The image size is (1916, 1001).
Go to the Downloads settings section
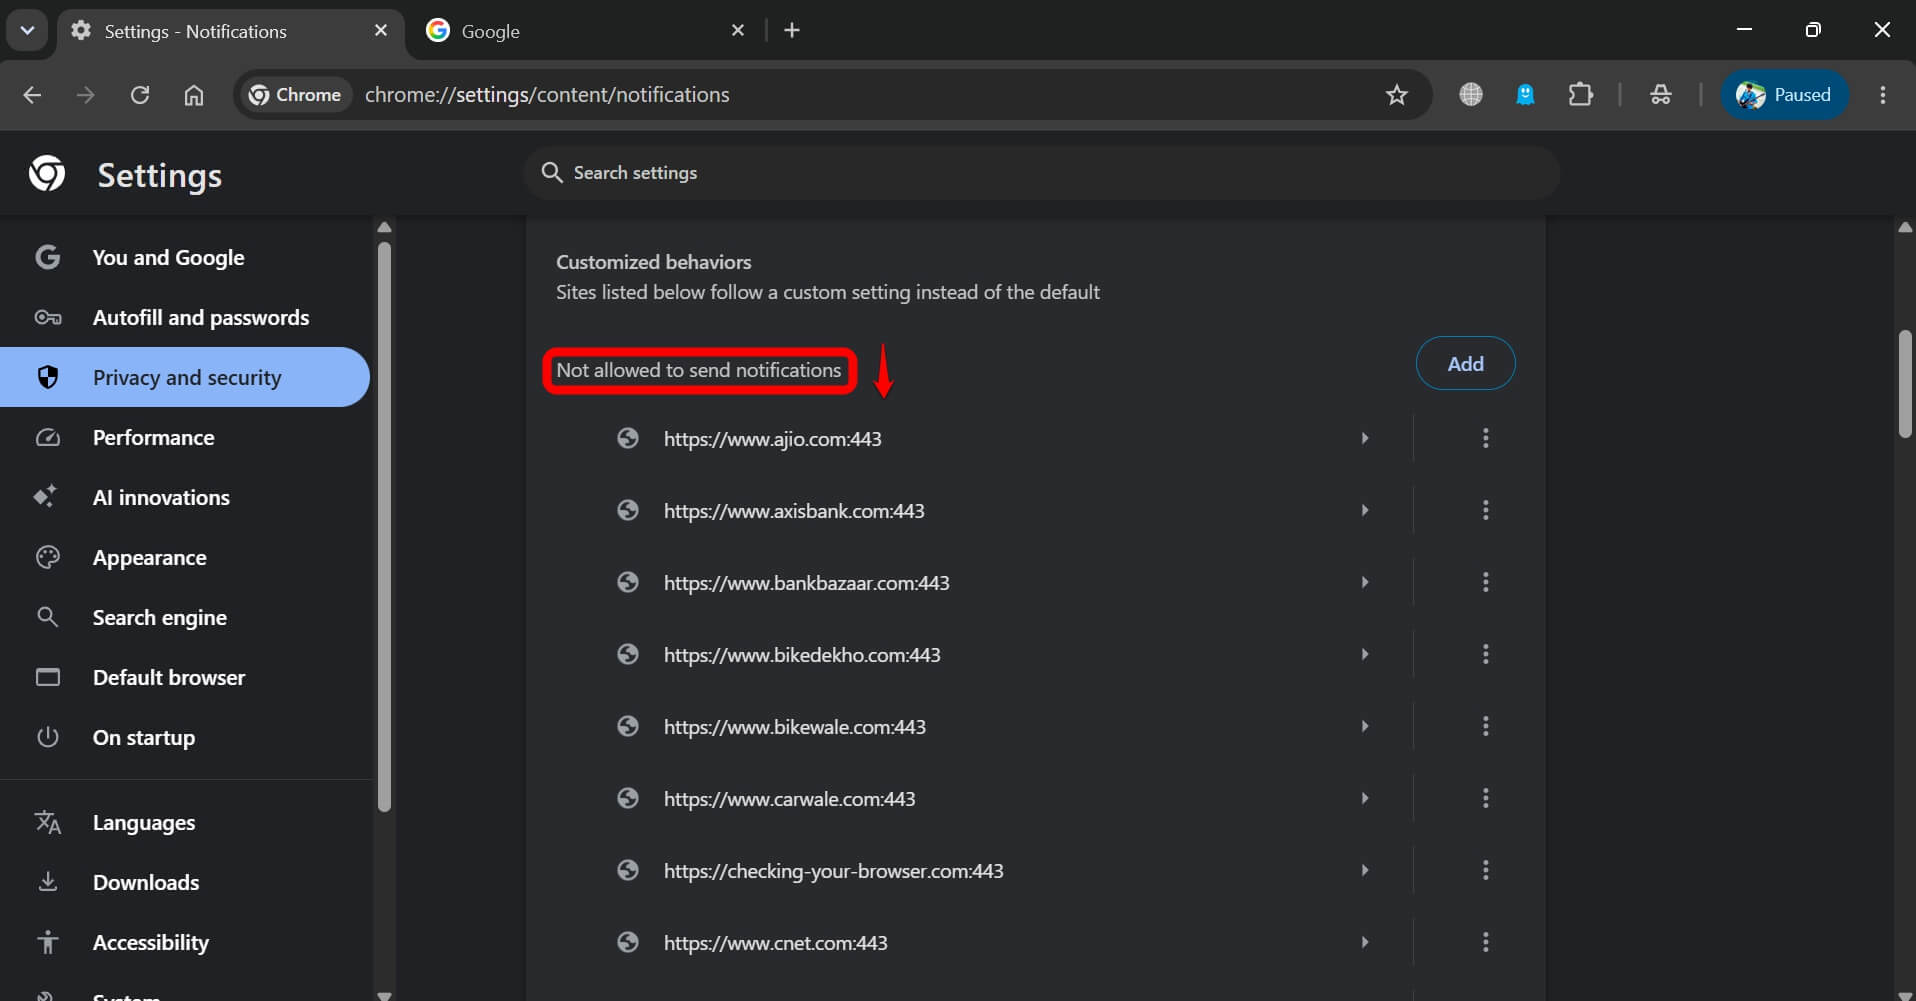[185, 882]
